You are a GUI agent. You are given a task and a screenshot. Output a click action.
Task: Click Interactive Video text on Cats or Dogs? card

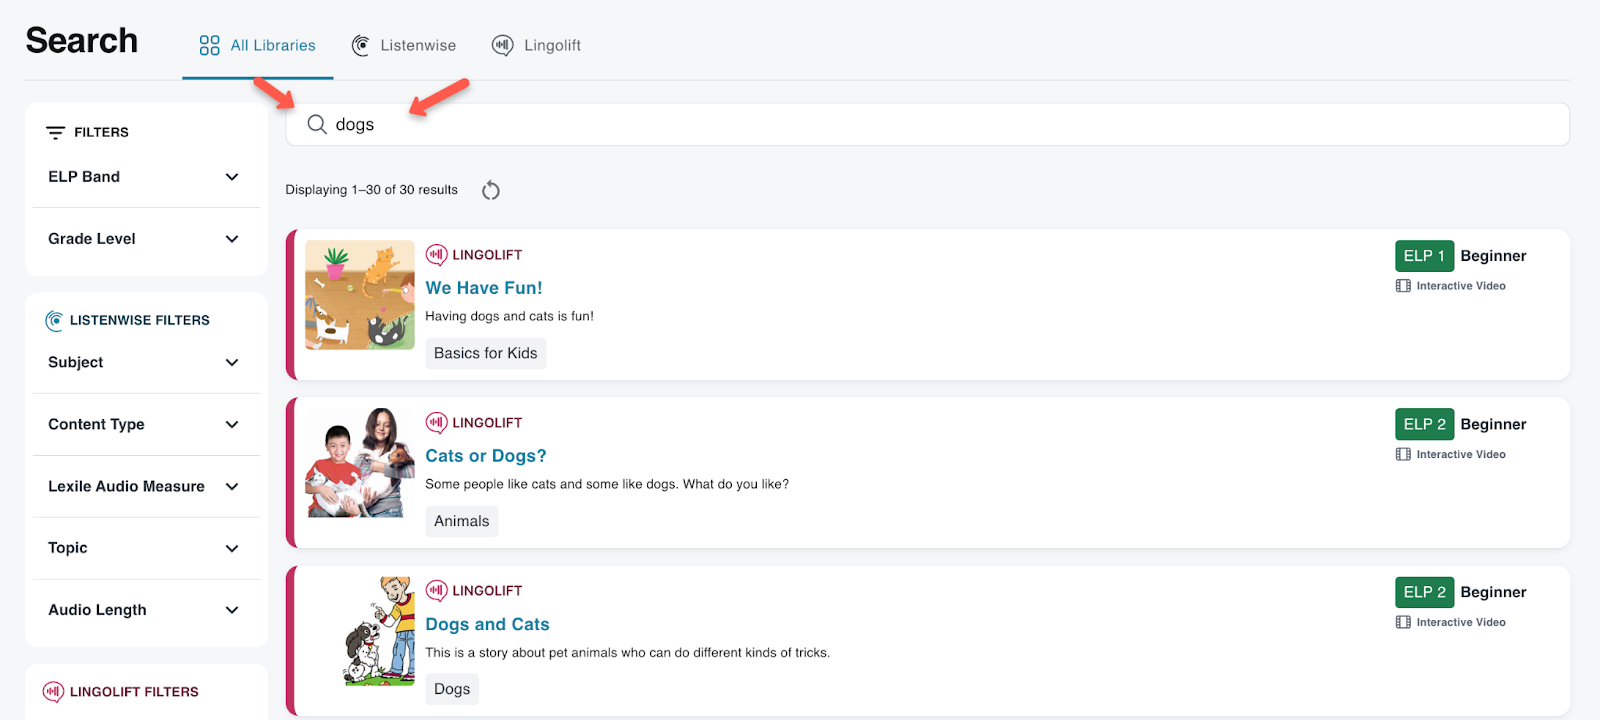1461,454
